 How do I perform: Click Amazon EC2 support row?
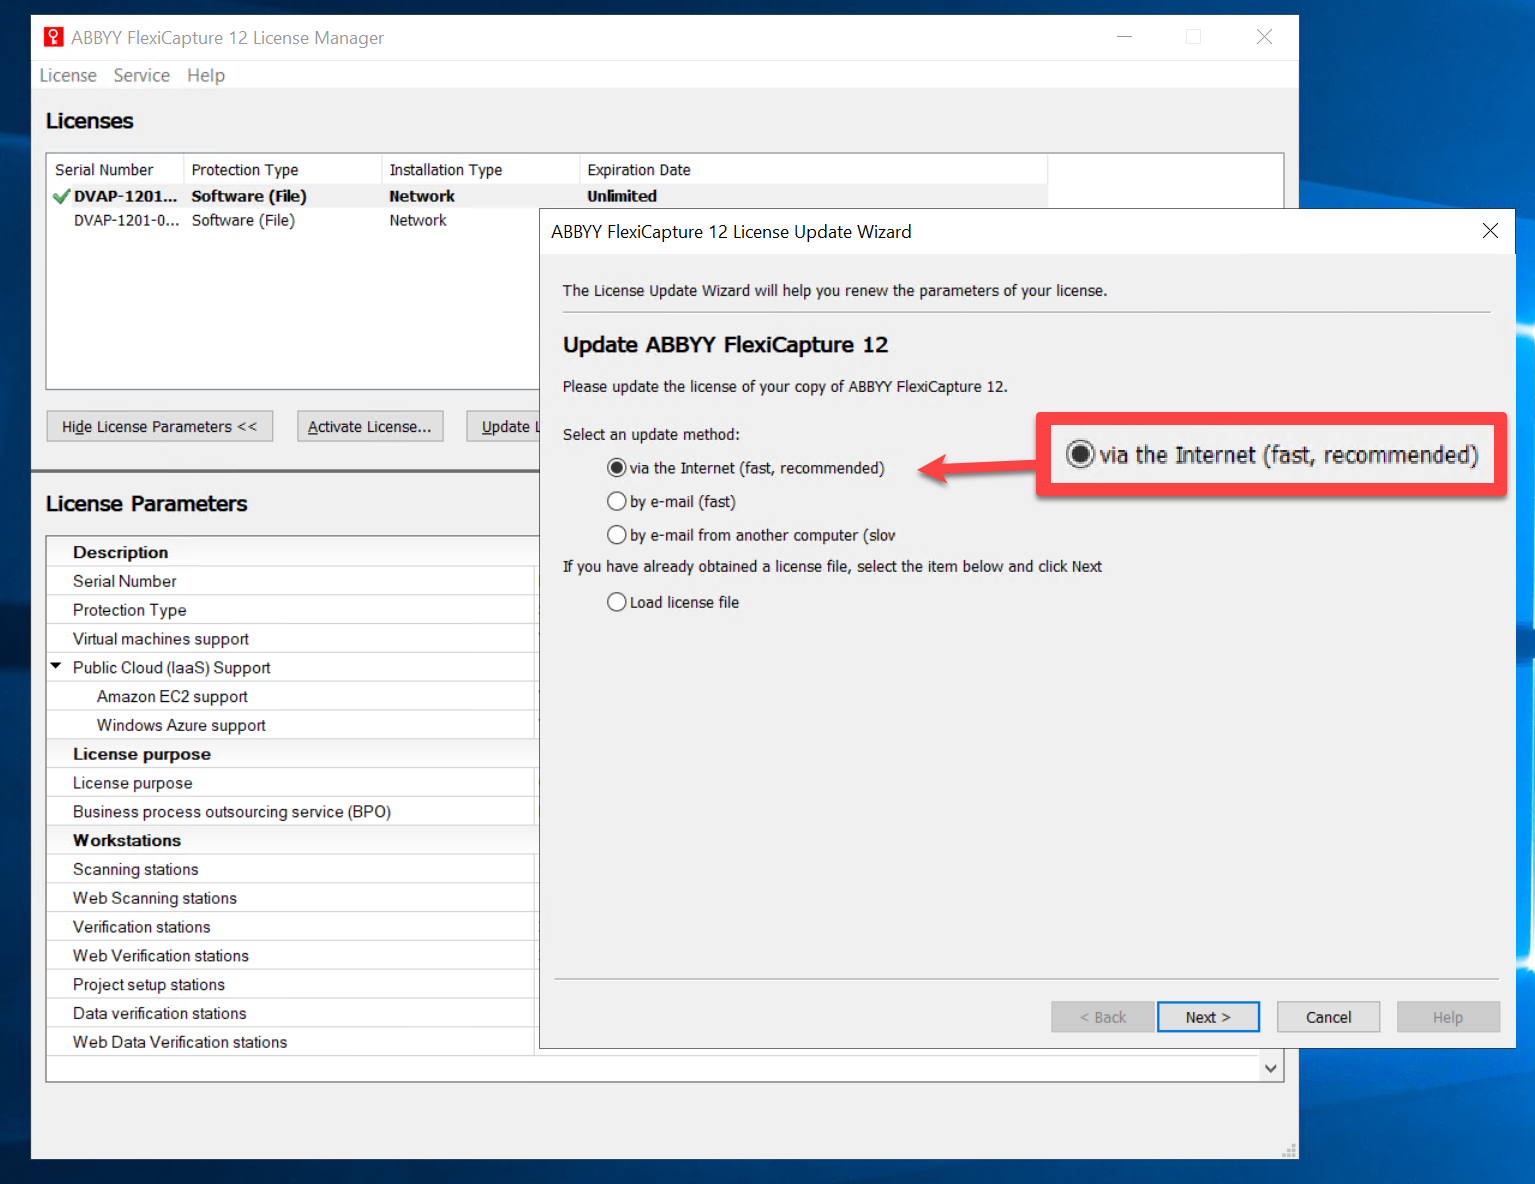coord(291,696)
